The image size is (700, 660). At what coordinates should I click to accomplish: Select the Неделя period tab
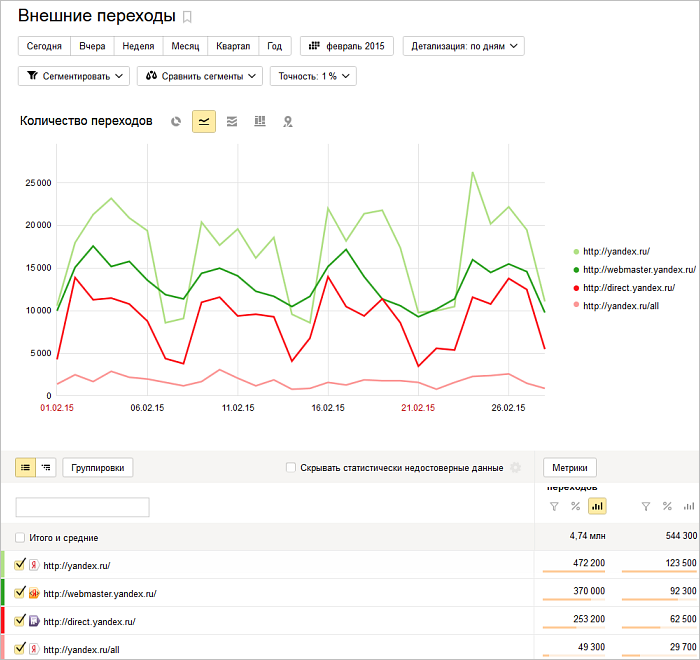coord(138,46)
